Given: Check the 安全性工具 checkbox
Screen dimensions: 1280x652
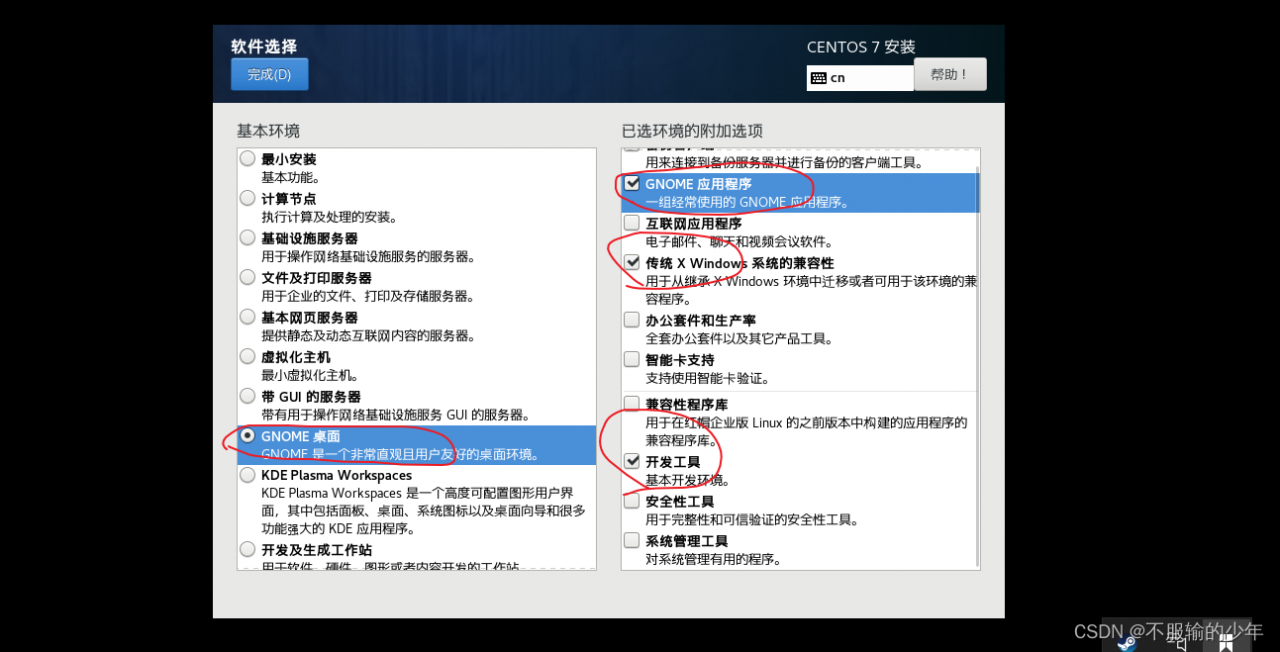Looking at the screenshot, I should click(x=632, y=501).
